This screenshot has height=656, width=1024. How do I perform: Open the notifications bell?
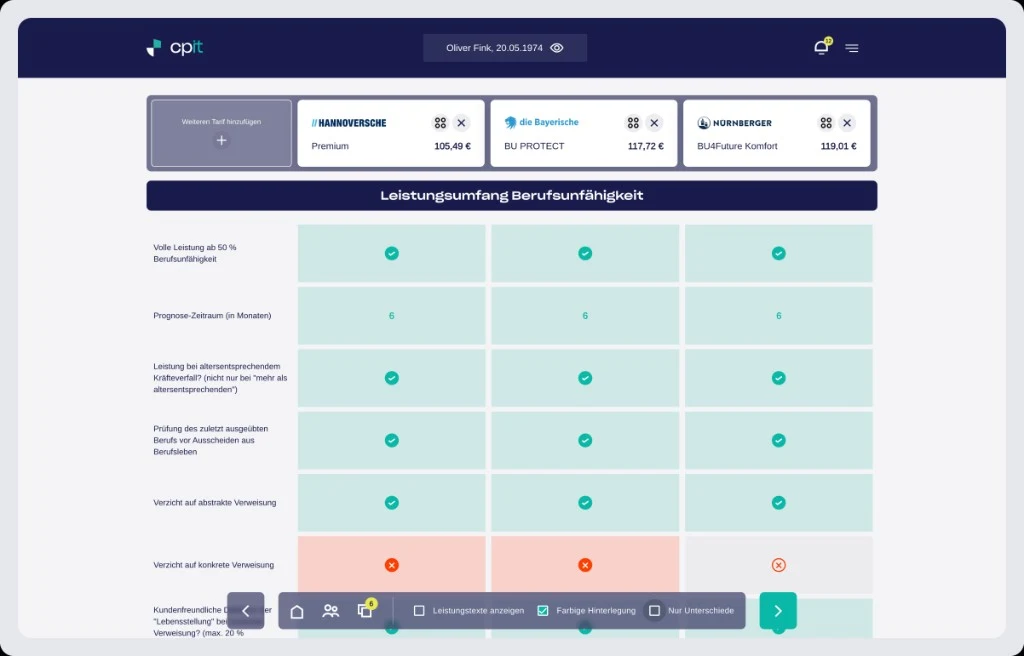tap(821, 48)
